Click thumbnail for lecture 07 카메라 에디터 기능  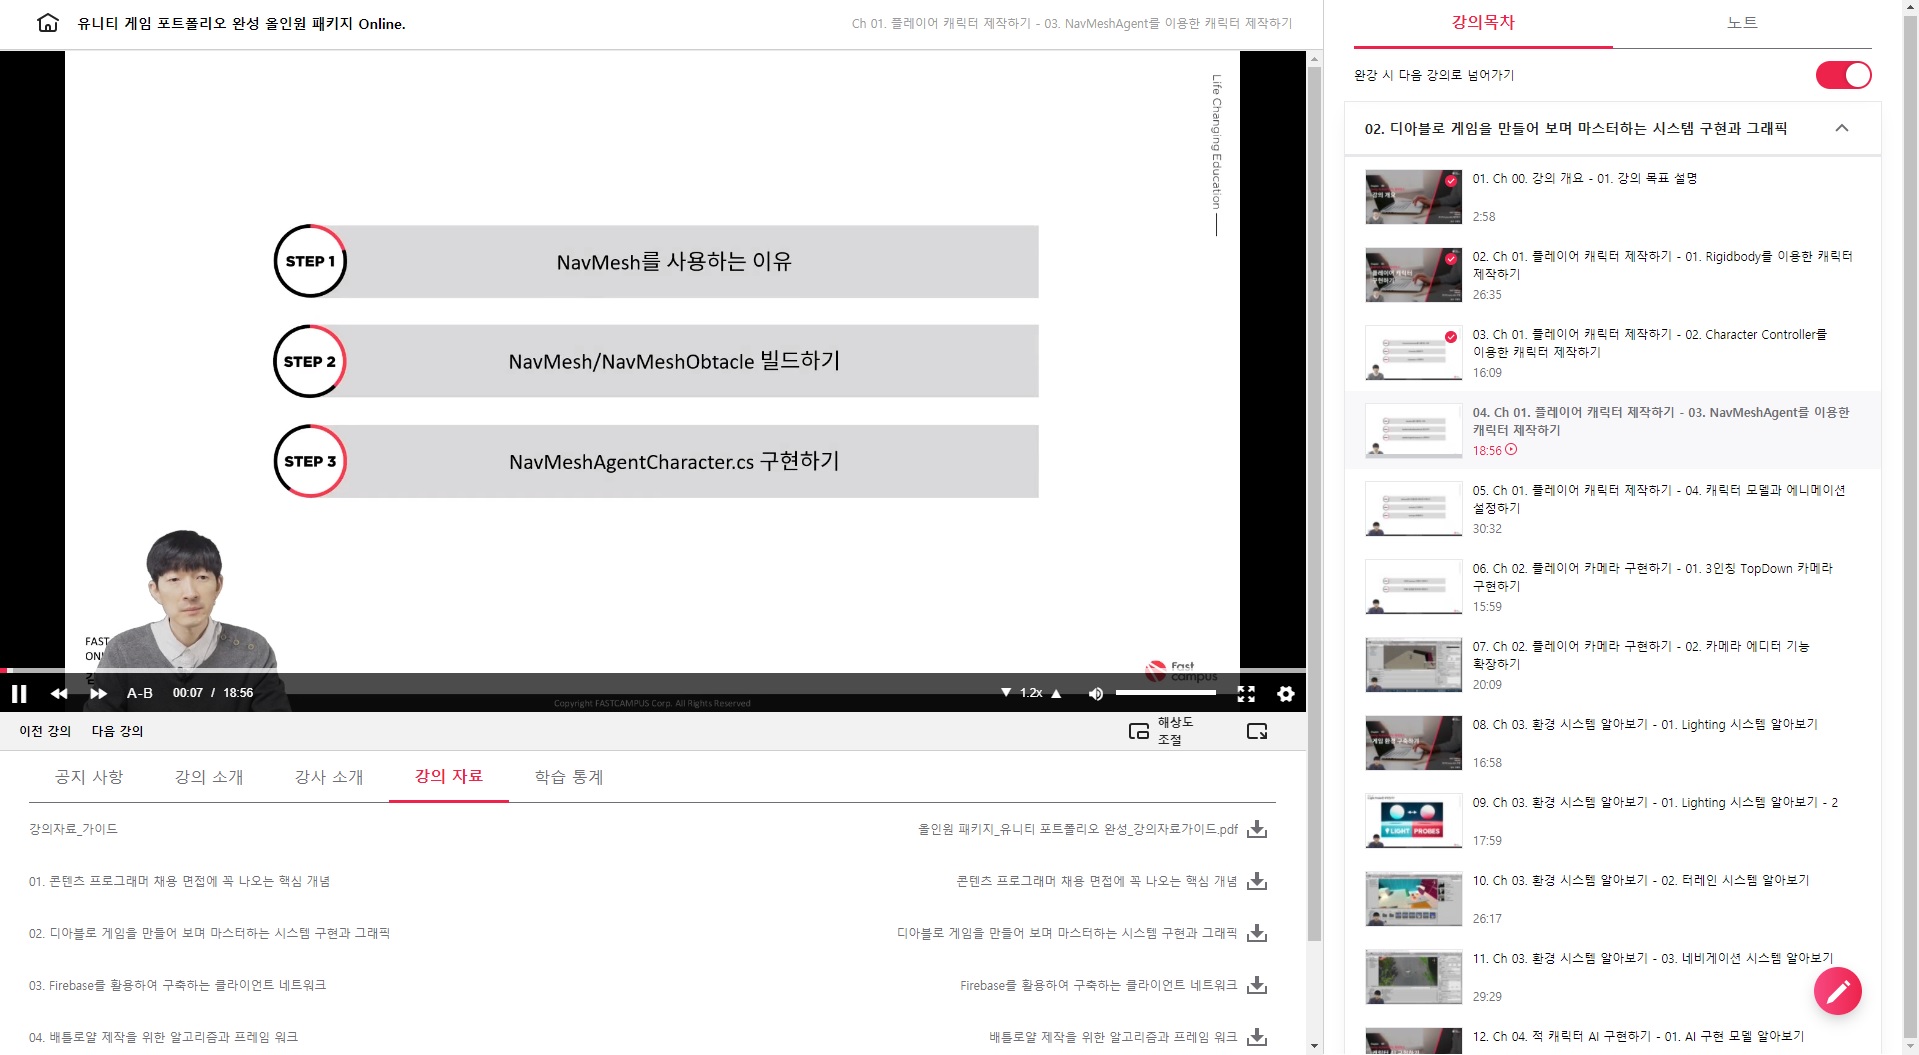1413,665
